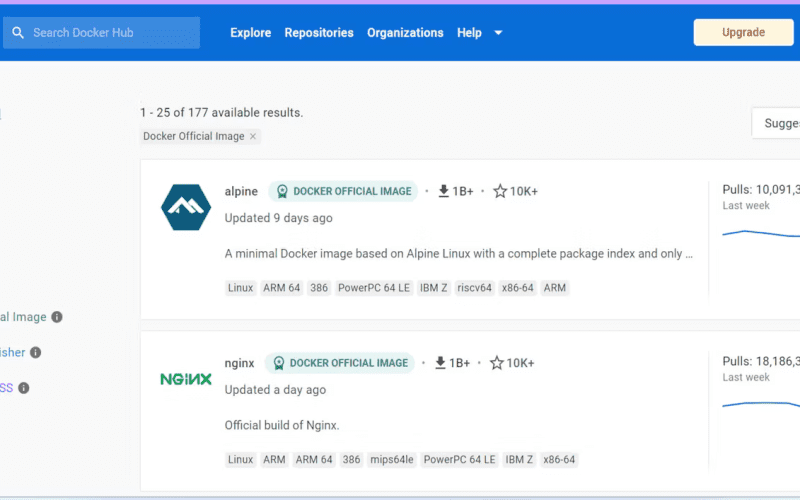Open the alpine repository title
This screenshot has width=800, height=500.
pos(241,191)
